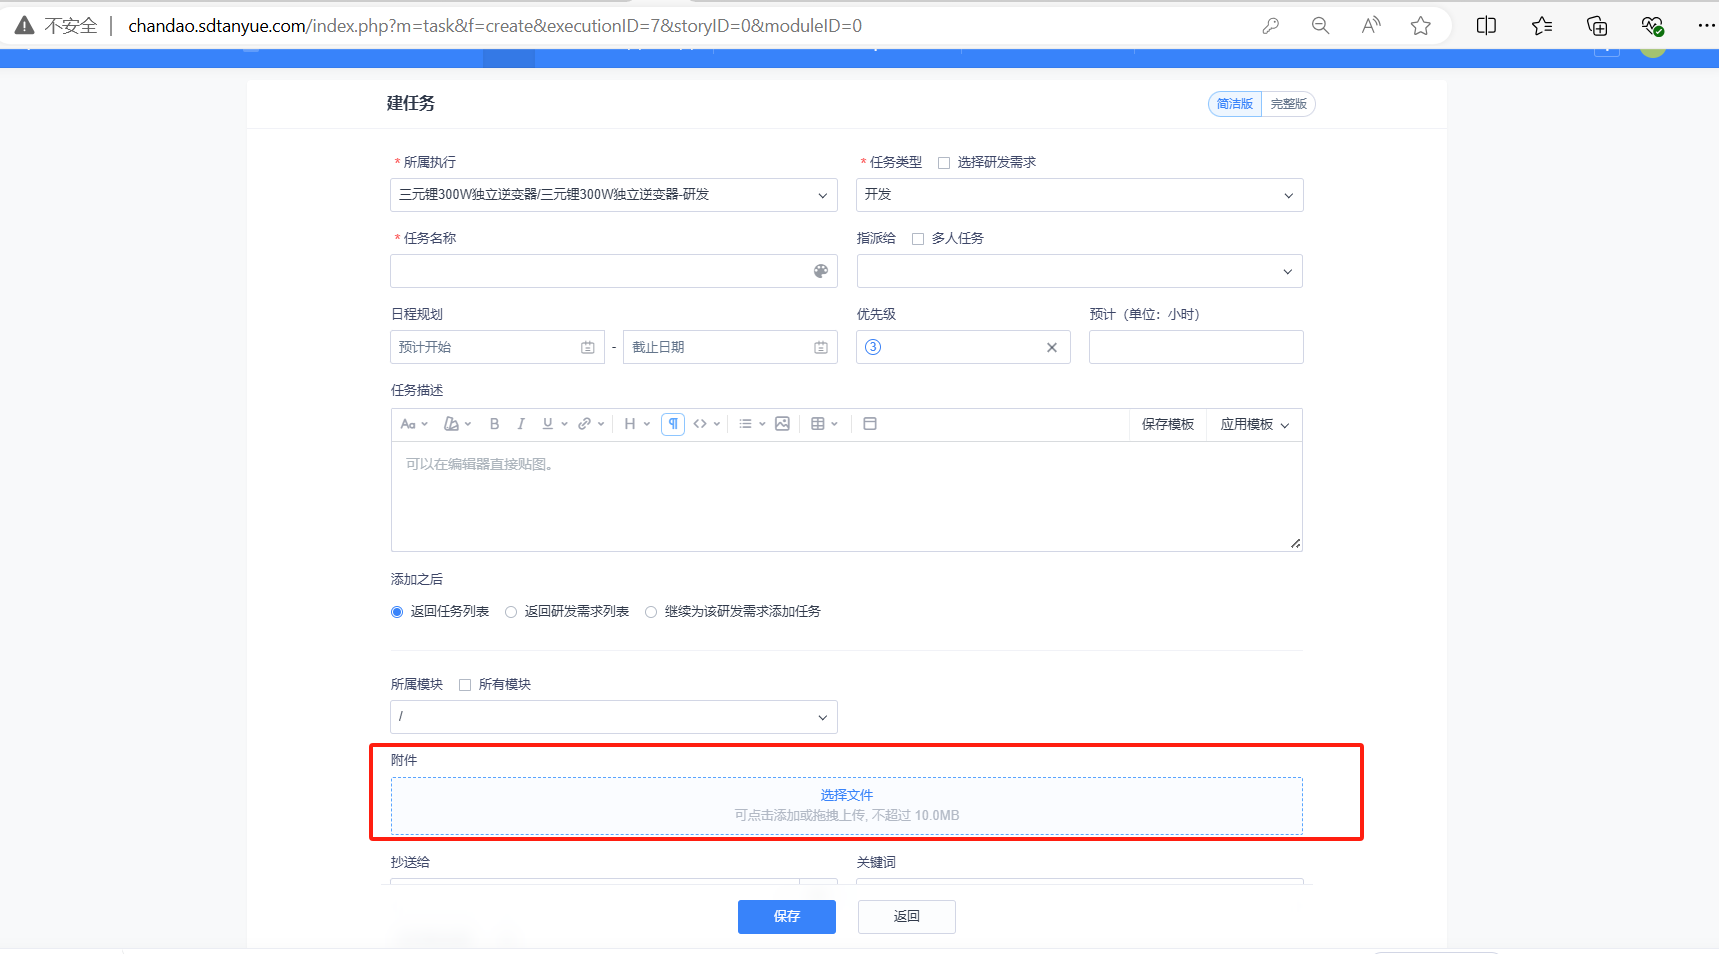
Task: Click the 选择文件 upload link
Action: (x=847, y=795)
